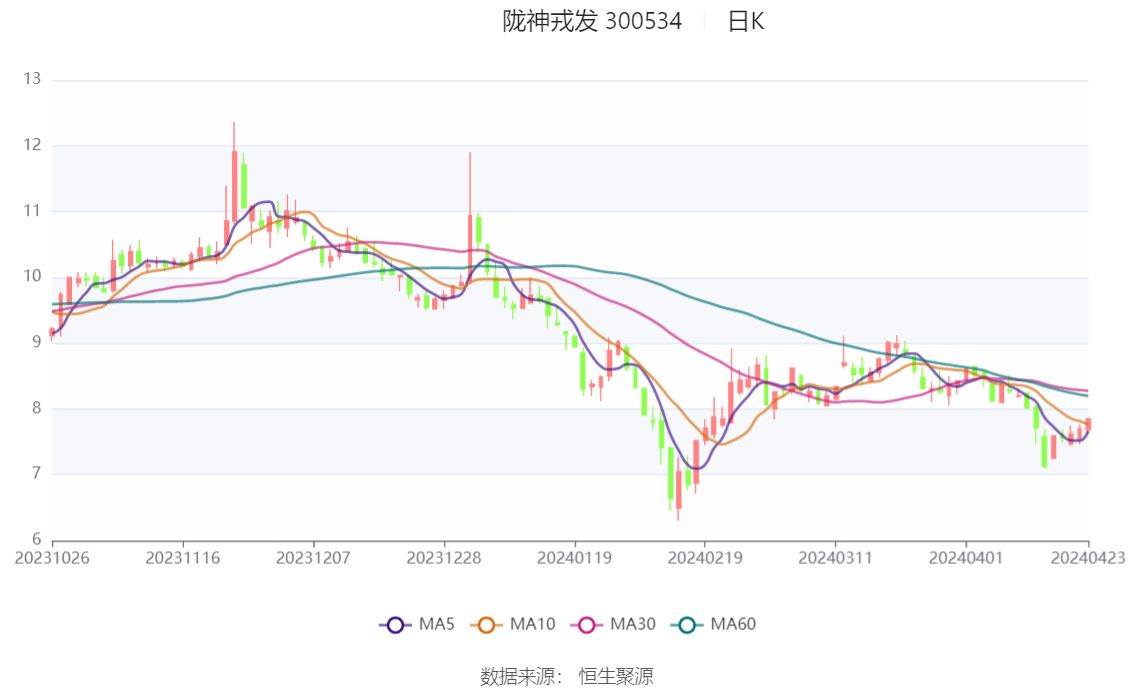This screenshot has height=689, width=1134.
Task: Click the MA30 pink circle marker
Action: click(587, 625)
